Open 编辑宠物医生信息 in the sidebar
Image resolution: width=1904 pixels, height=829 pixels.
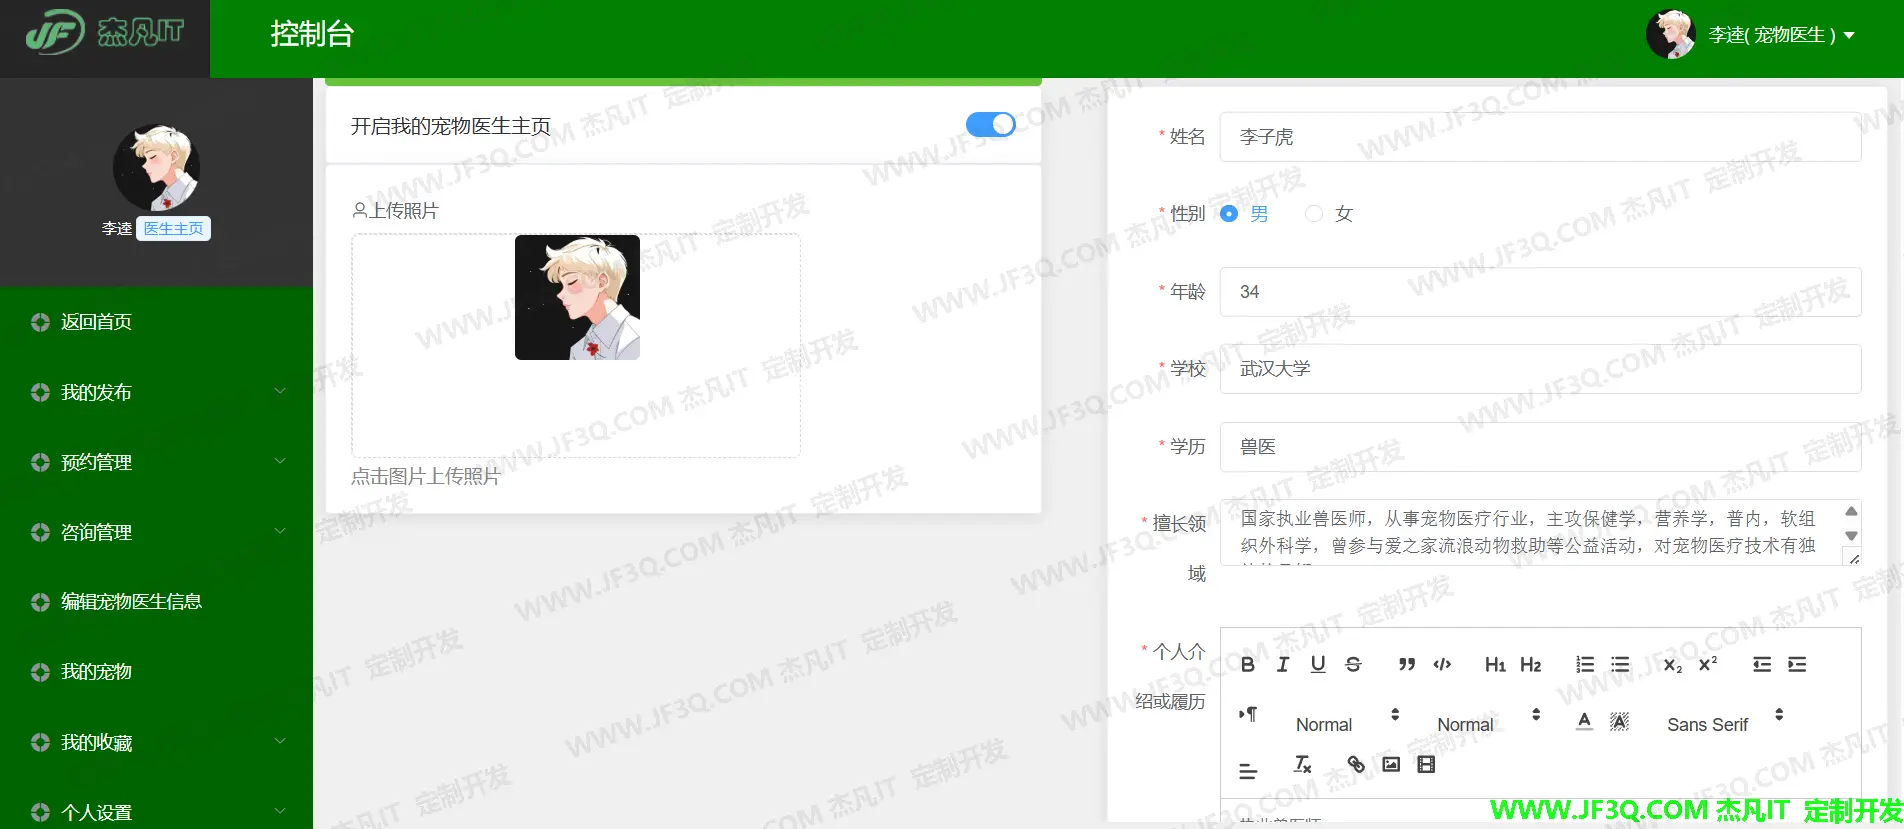131,601
